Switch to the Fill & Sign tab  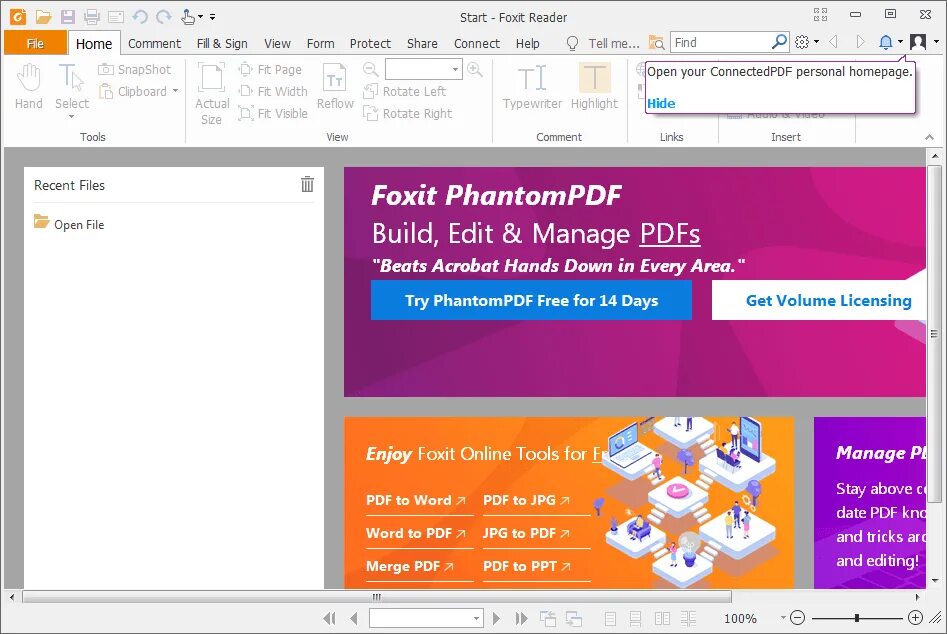pos(222,43)
